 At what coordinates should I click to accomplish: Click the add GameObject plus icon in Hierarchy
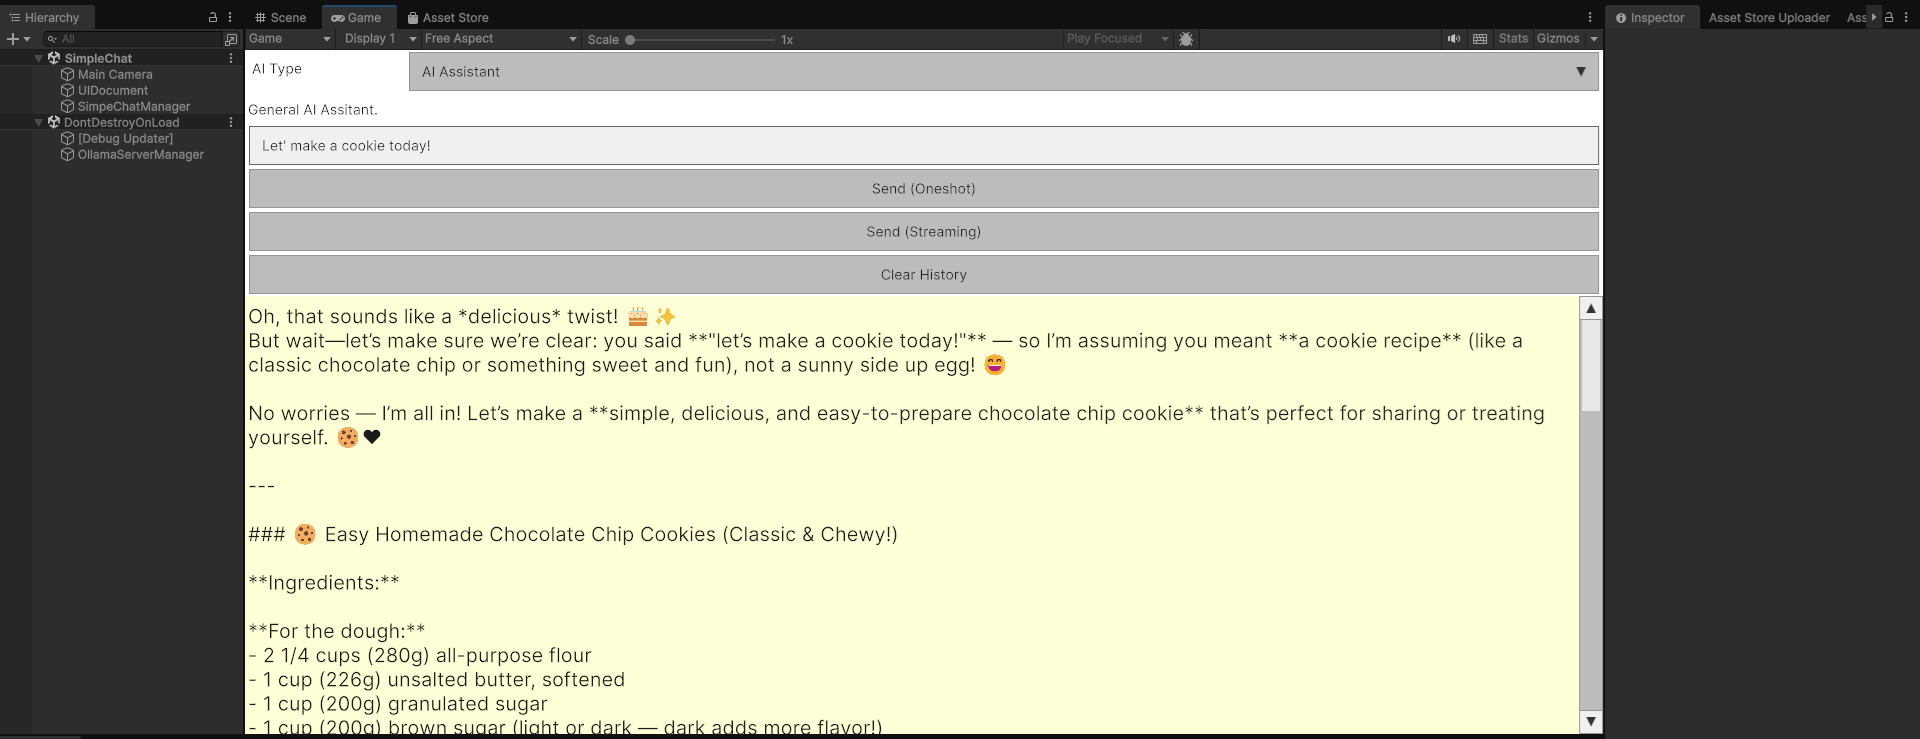coord(13,39)
